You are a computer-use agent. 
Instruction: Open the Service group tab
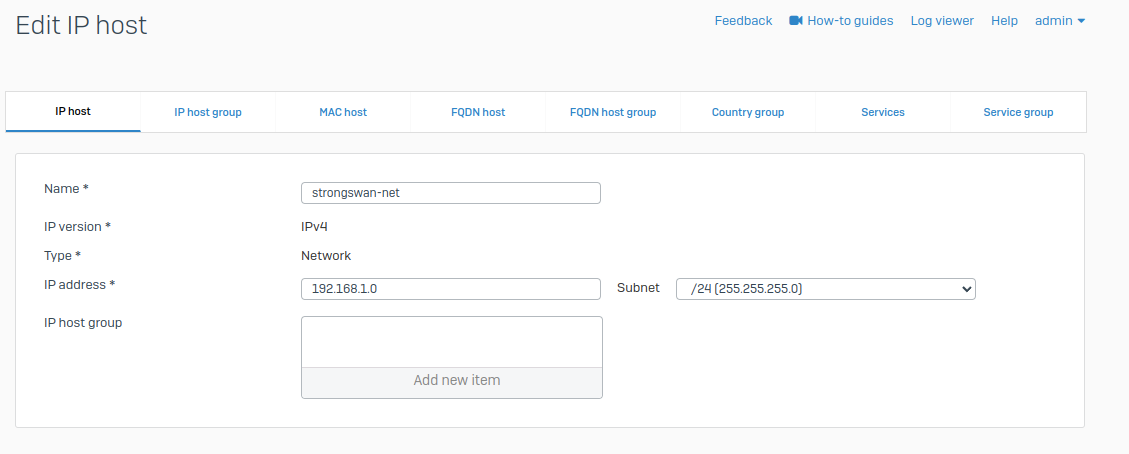[1018, 112]
